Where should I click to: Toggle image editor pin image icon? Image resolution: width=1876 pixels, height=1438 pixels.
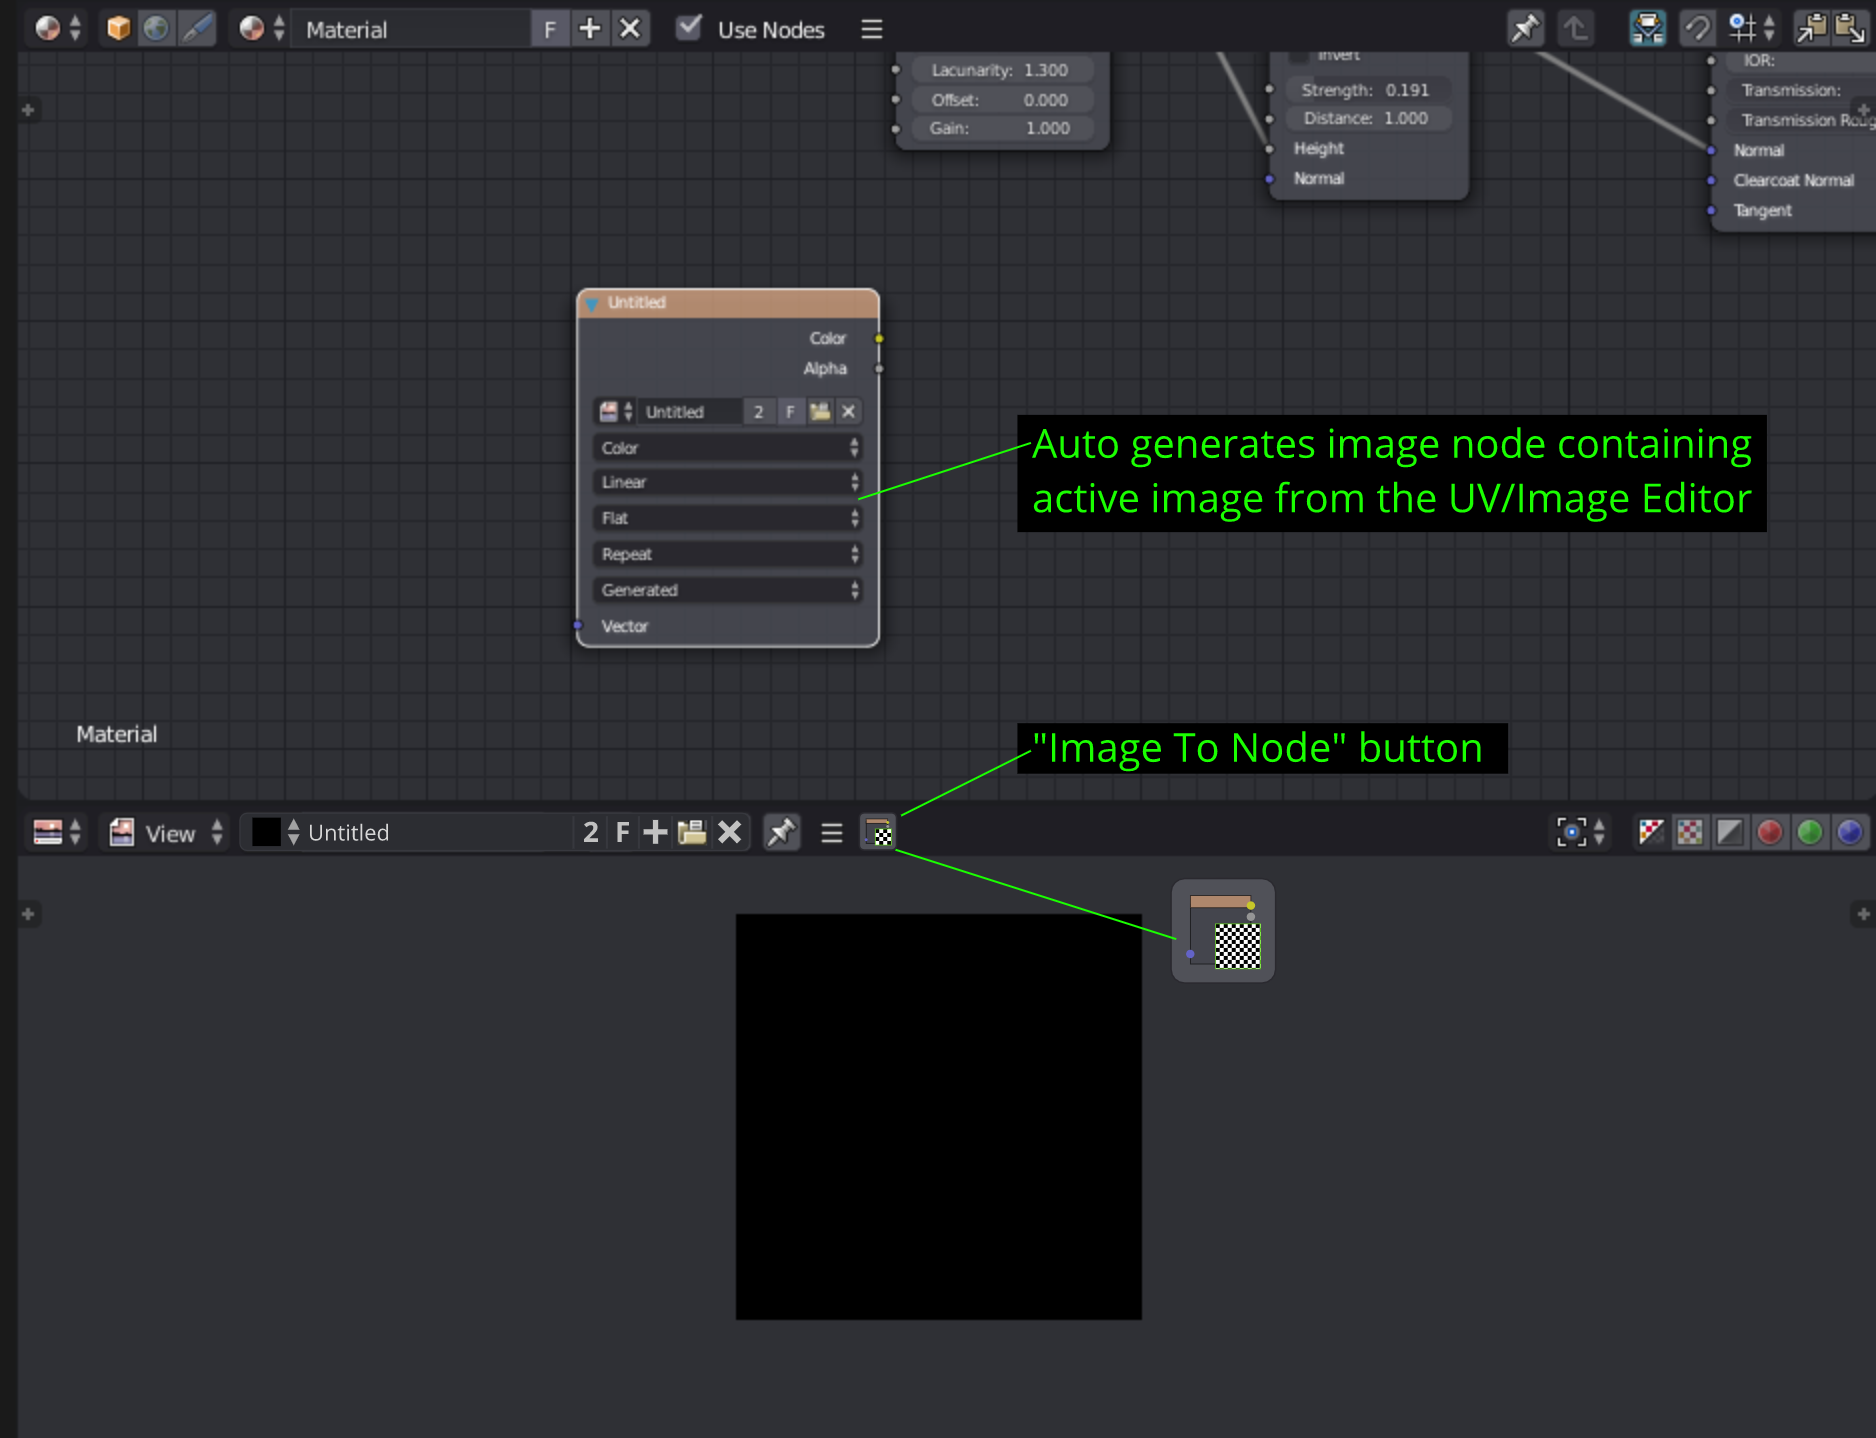coord(780,832)
